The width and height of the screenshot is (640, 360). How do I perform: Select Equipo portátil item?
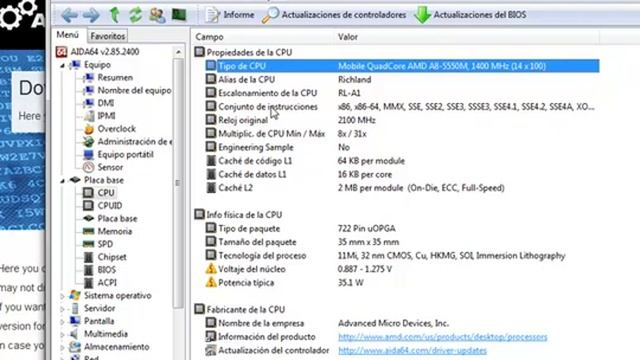125,155
